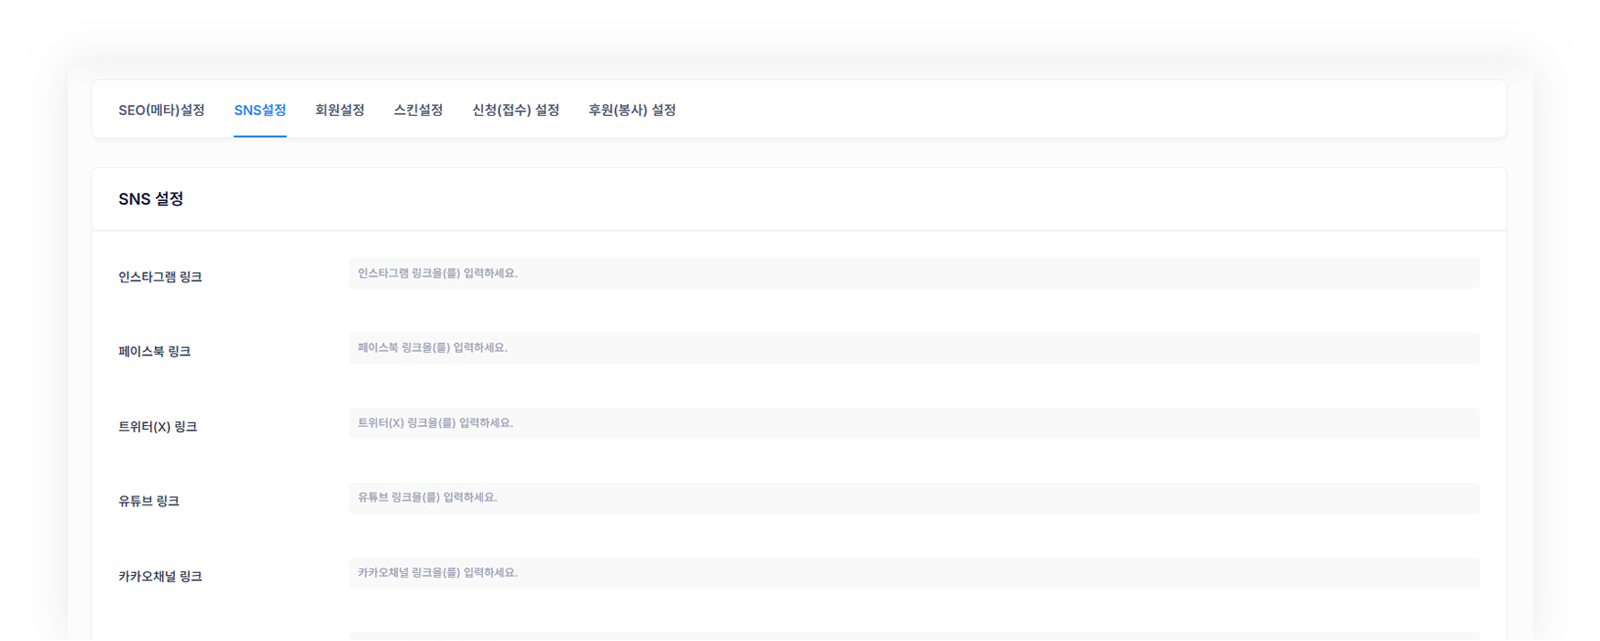1600x641 pixels.
Task: Click into the 페이스북 링크 input field
Action: pos(913,348)
